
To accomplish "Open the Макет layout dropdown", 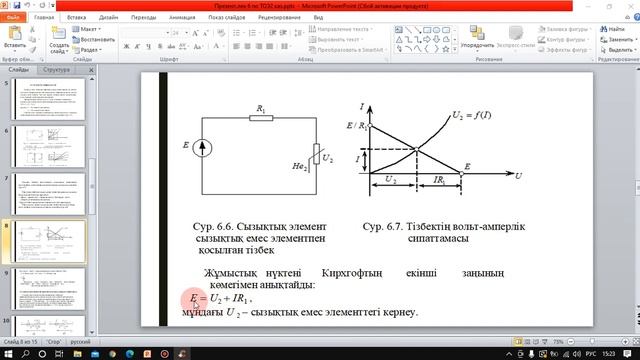I will coord(87,29).
